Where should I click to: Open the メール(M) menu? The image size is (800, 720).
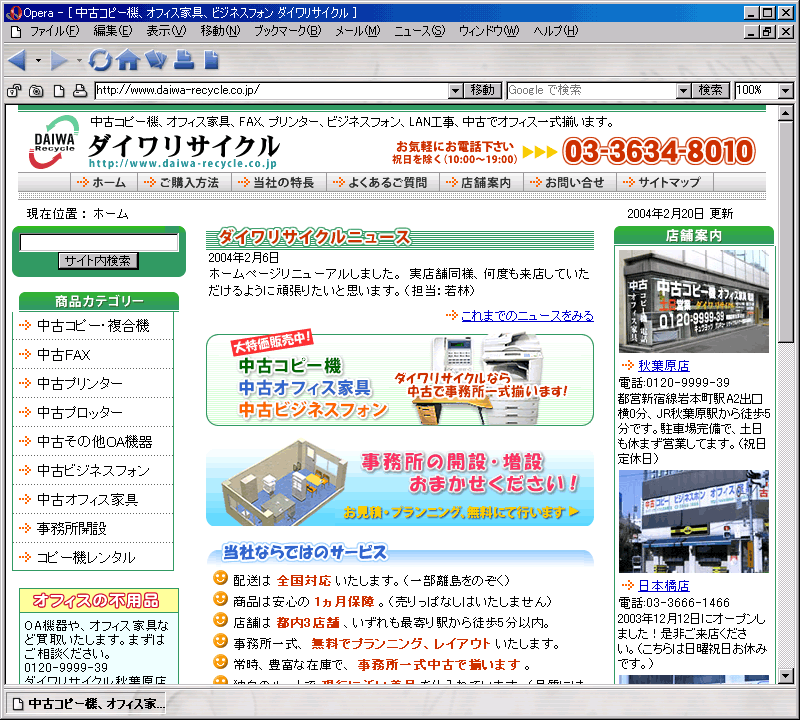point(358,32)
